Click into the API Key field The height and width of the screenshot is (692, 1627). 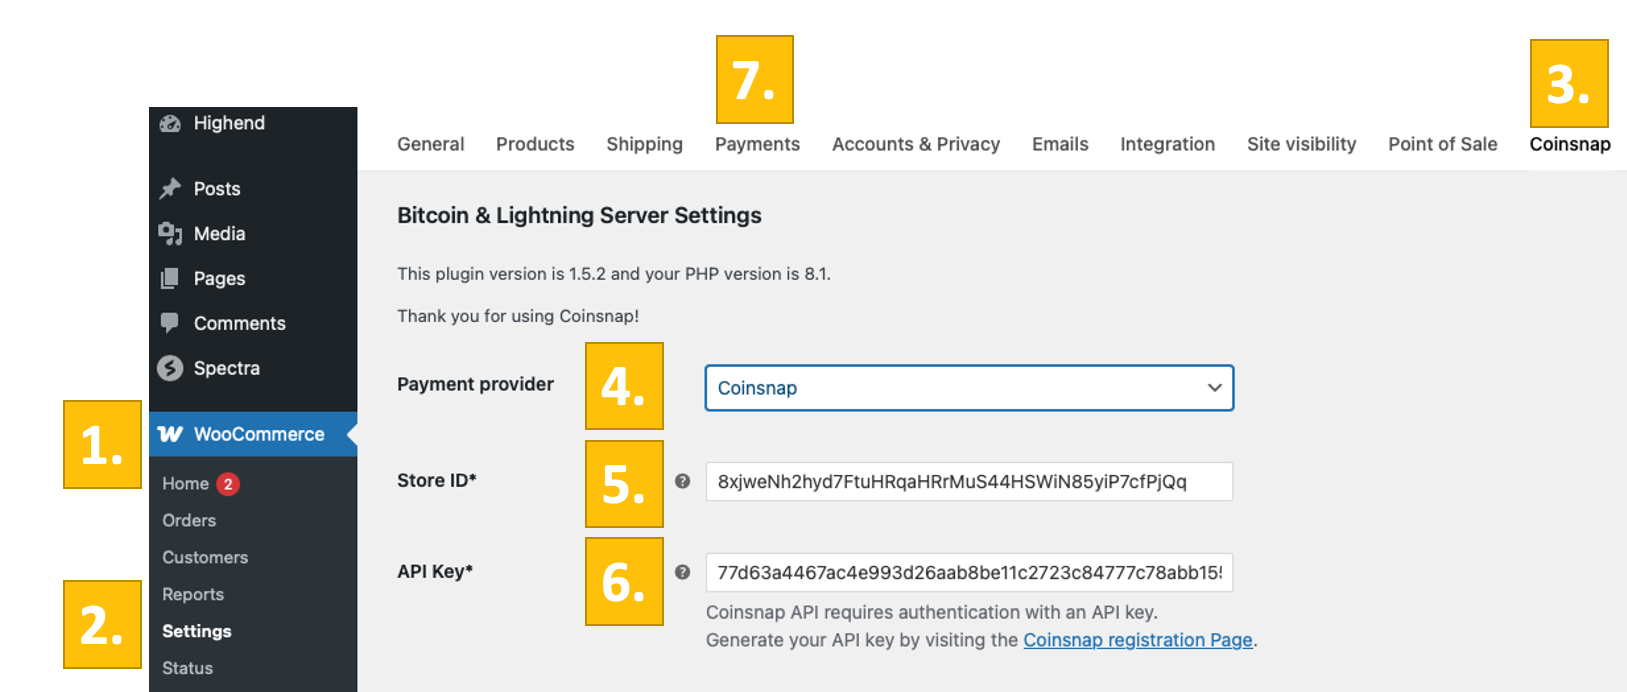(968, 573)
